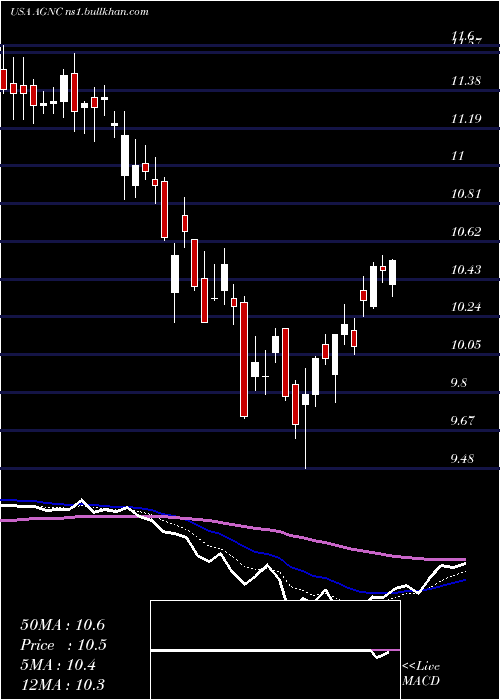Click the 11.19 price axis label
This screenshot has width=500, height=700.
click(466, 119)
